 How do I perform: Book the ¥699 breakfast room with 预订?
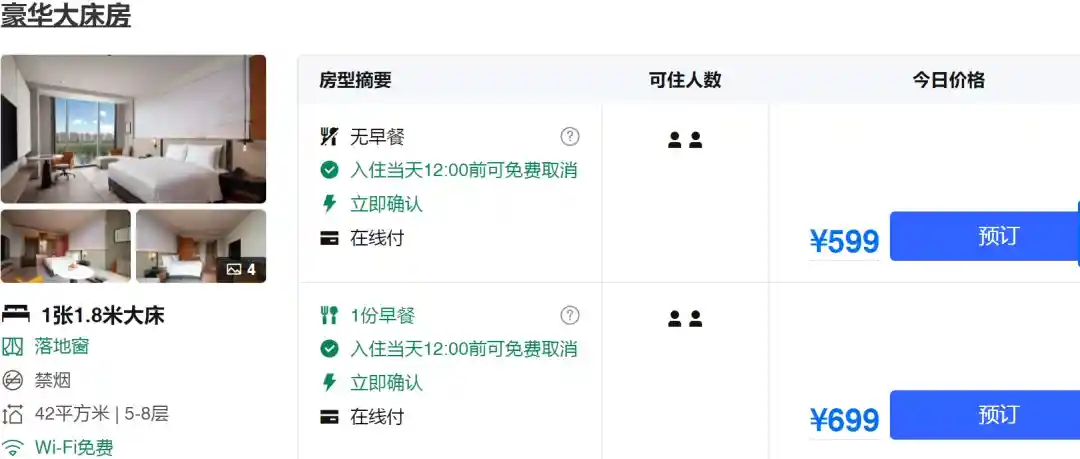[x=985, y=415]
